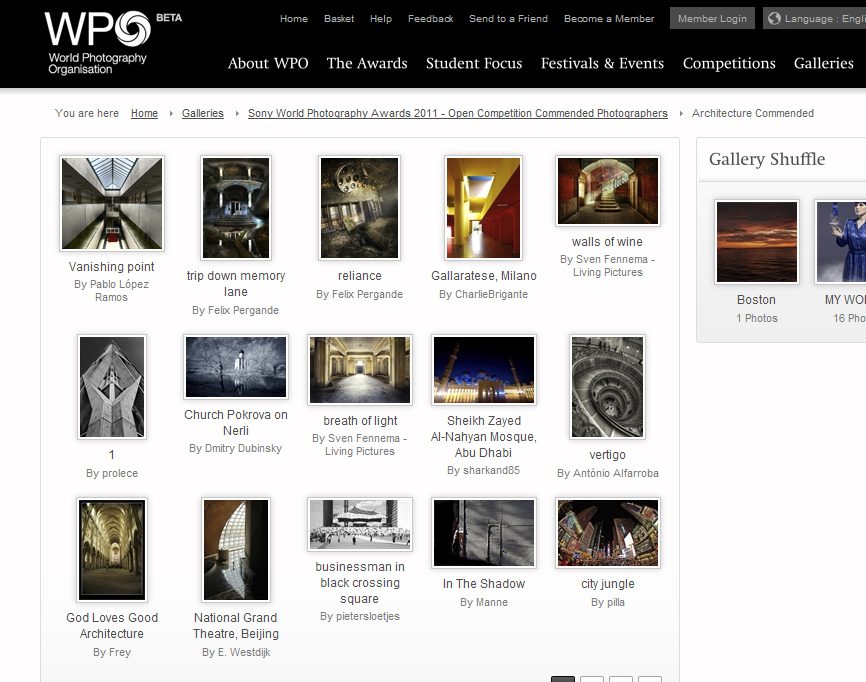Click the Send to a Friend link
Viewport: 866px width, 682px height.
point(508,19)
